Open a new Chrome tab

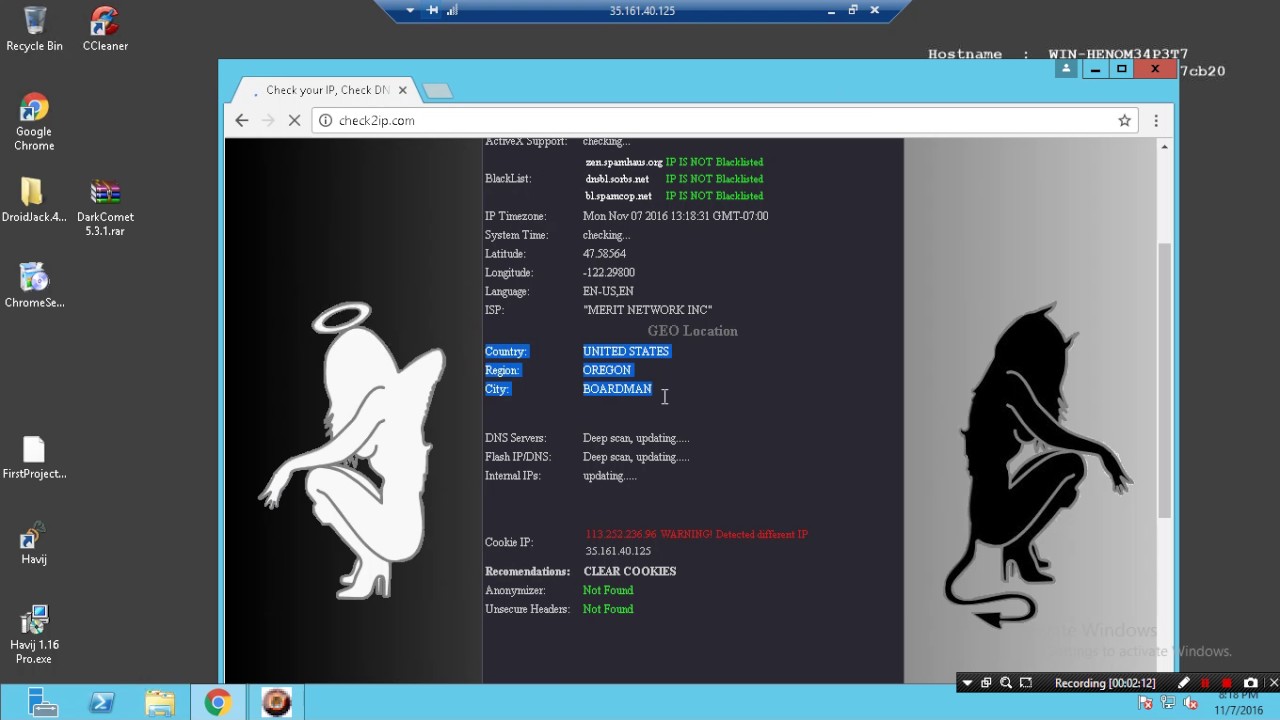pyautogui.click(x=438, y=91)
